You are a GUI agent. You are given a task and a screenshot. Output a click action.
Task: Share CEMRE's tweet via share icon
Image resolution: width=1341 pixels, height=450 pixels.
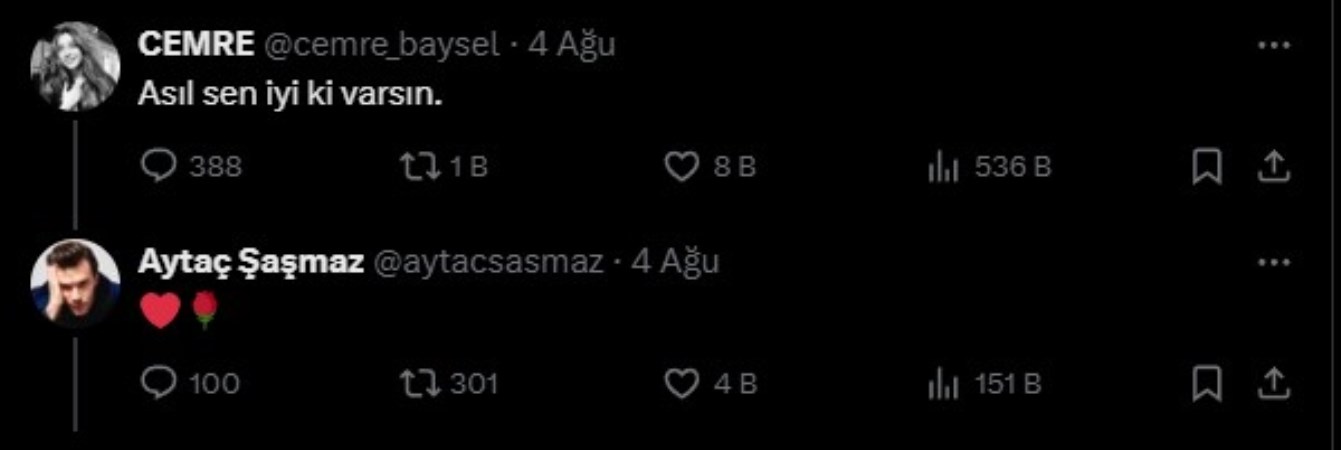pyautogui.click(x=1272, y=167)
